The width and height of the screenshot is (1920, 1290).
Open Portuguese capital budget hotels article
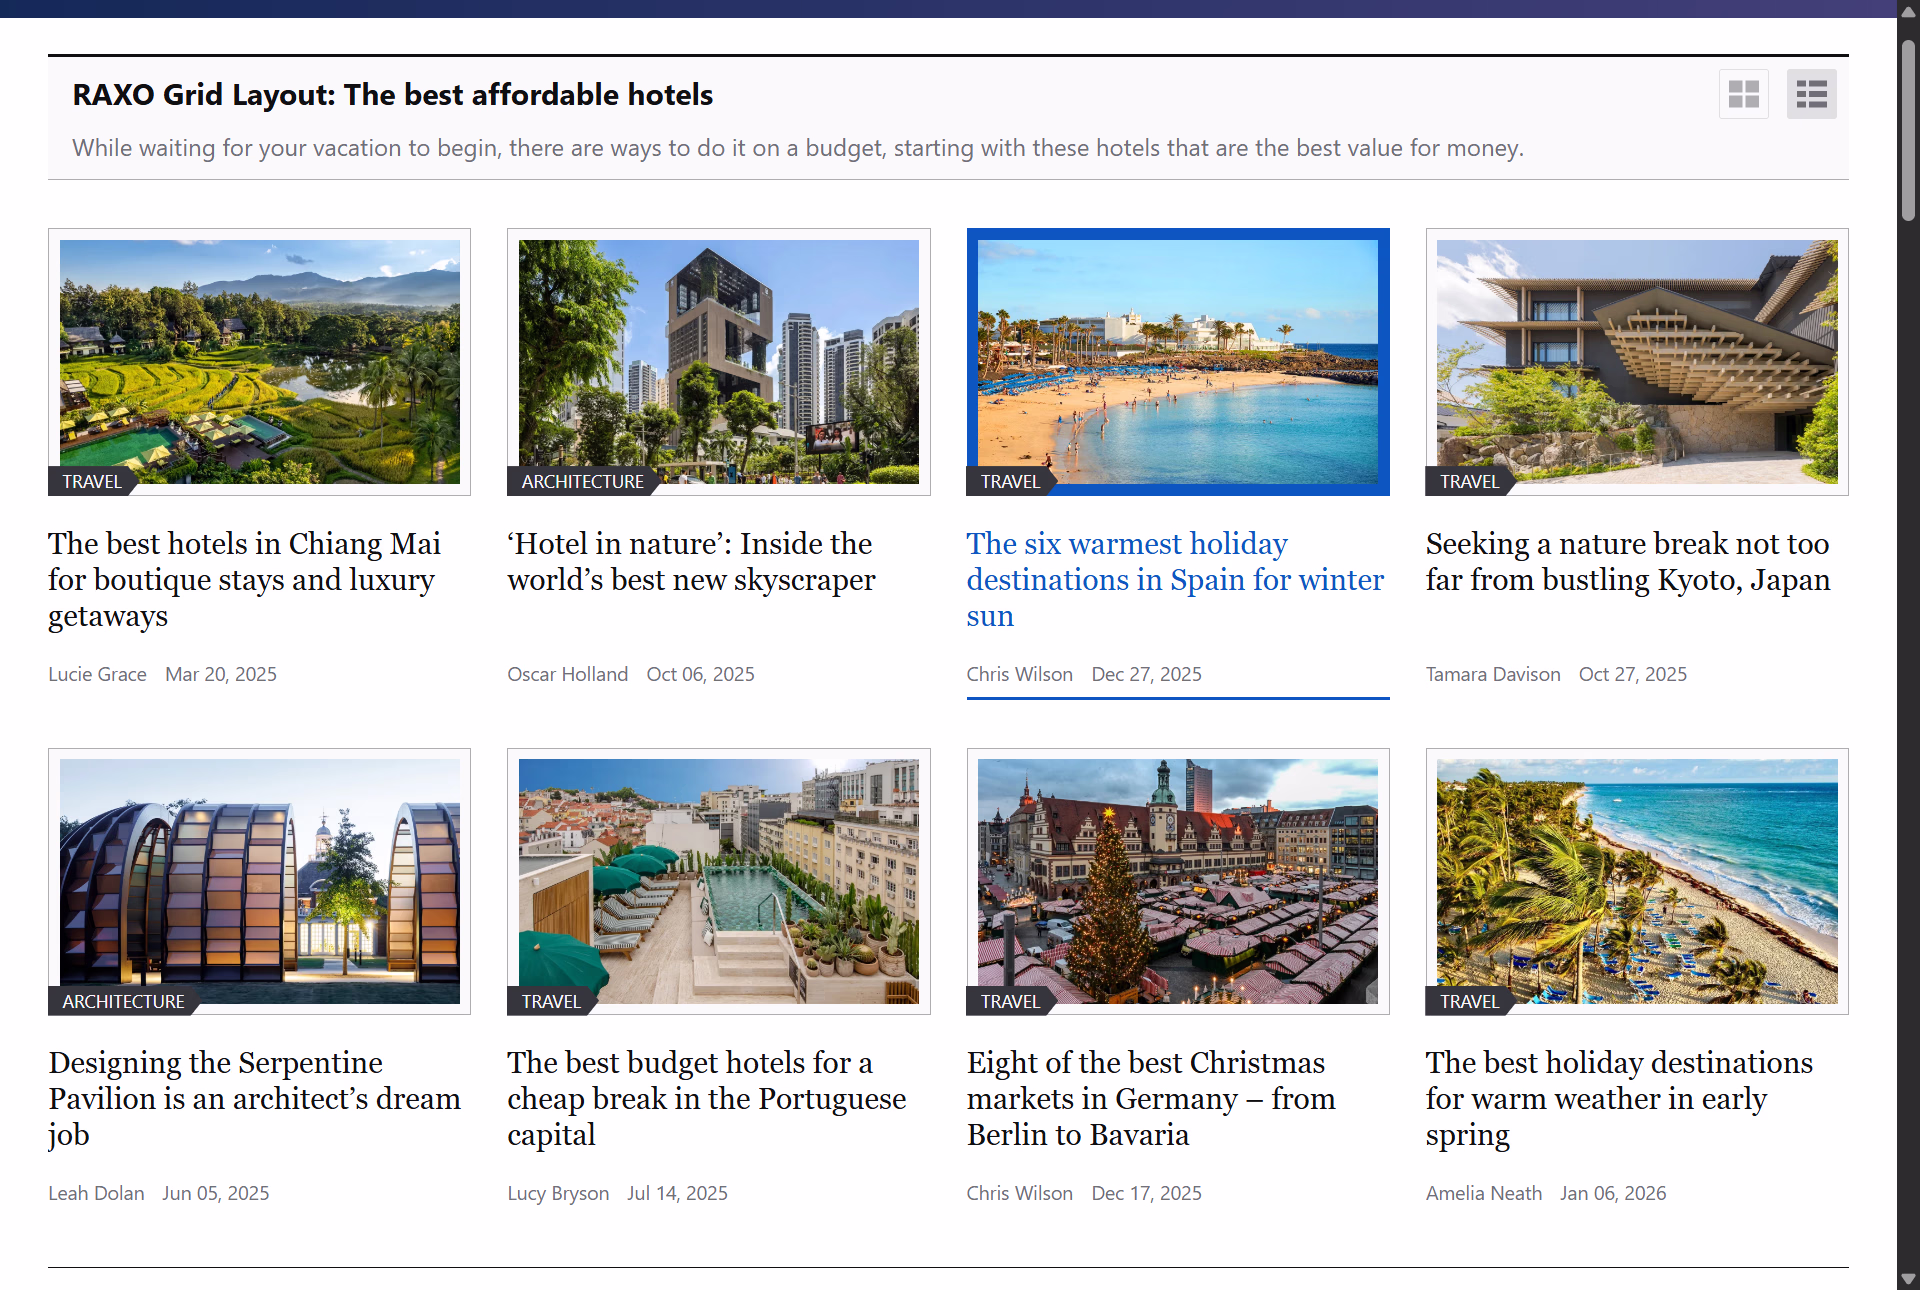pyautogui.click(x=706, y=1098)
